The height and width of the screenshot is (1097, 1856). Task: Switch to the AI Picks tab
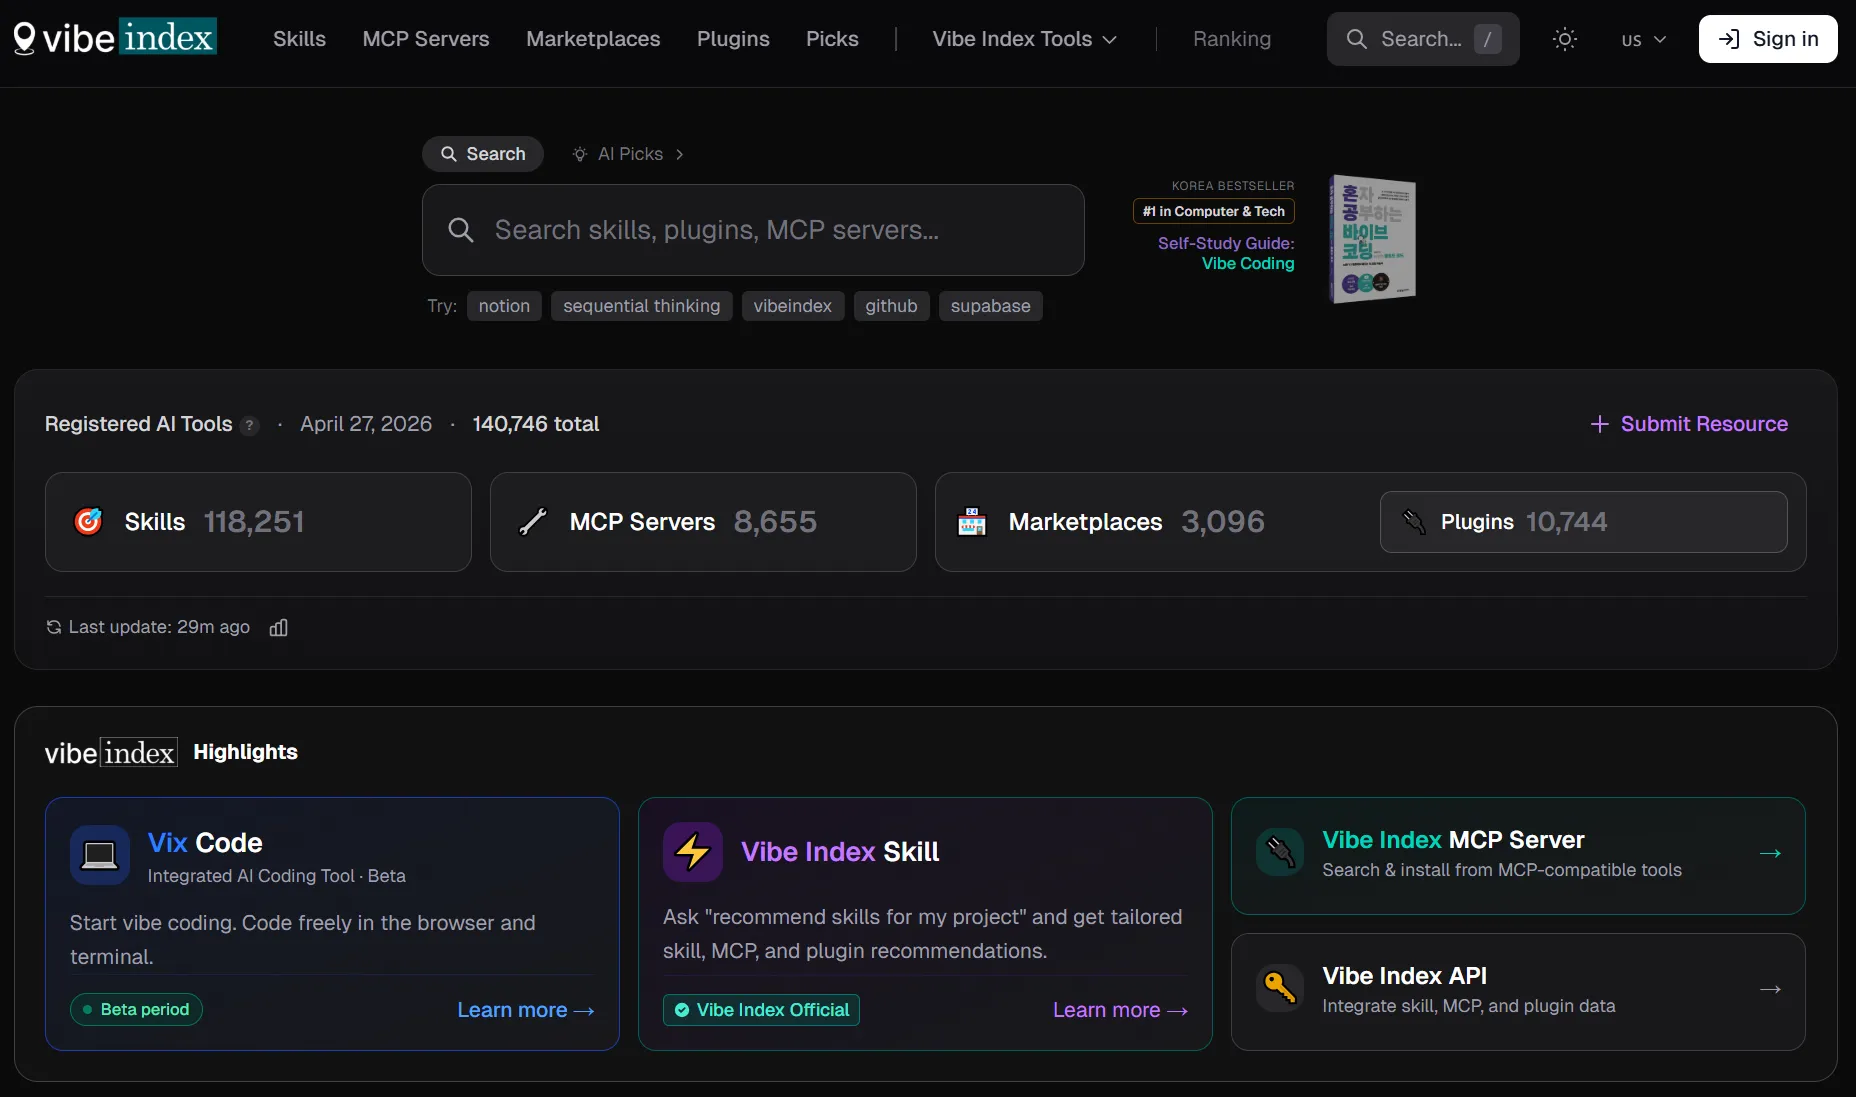(x=628, y=154)
